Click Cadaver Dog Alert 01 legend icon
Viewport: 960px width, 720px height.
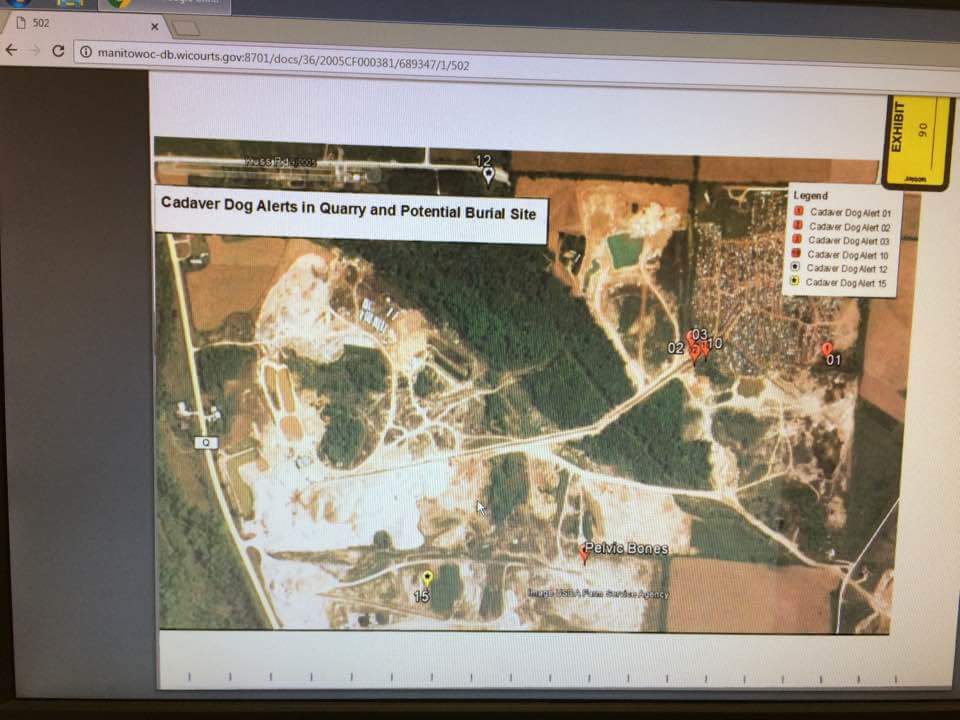tap(798, 212)
